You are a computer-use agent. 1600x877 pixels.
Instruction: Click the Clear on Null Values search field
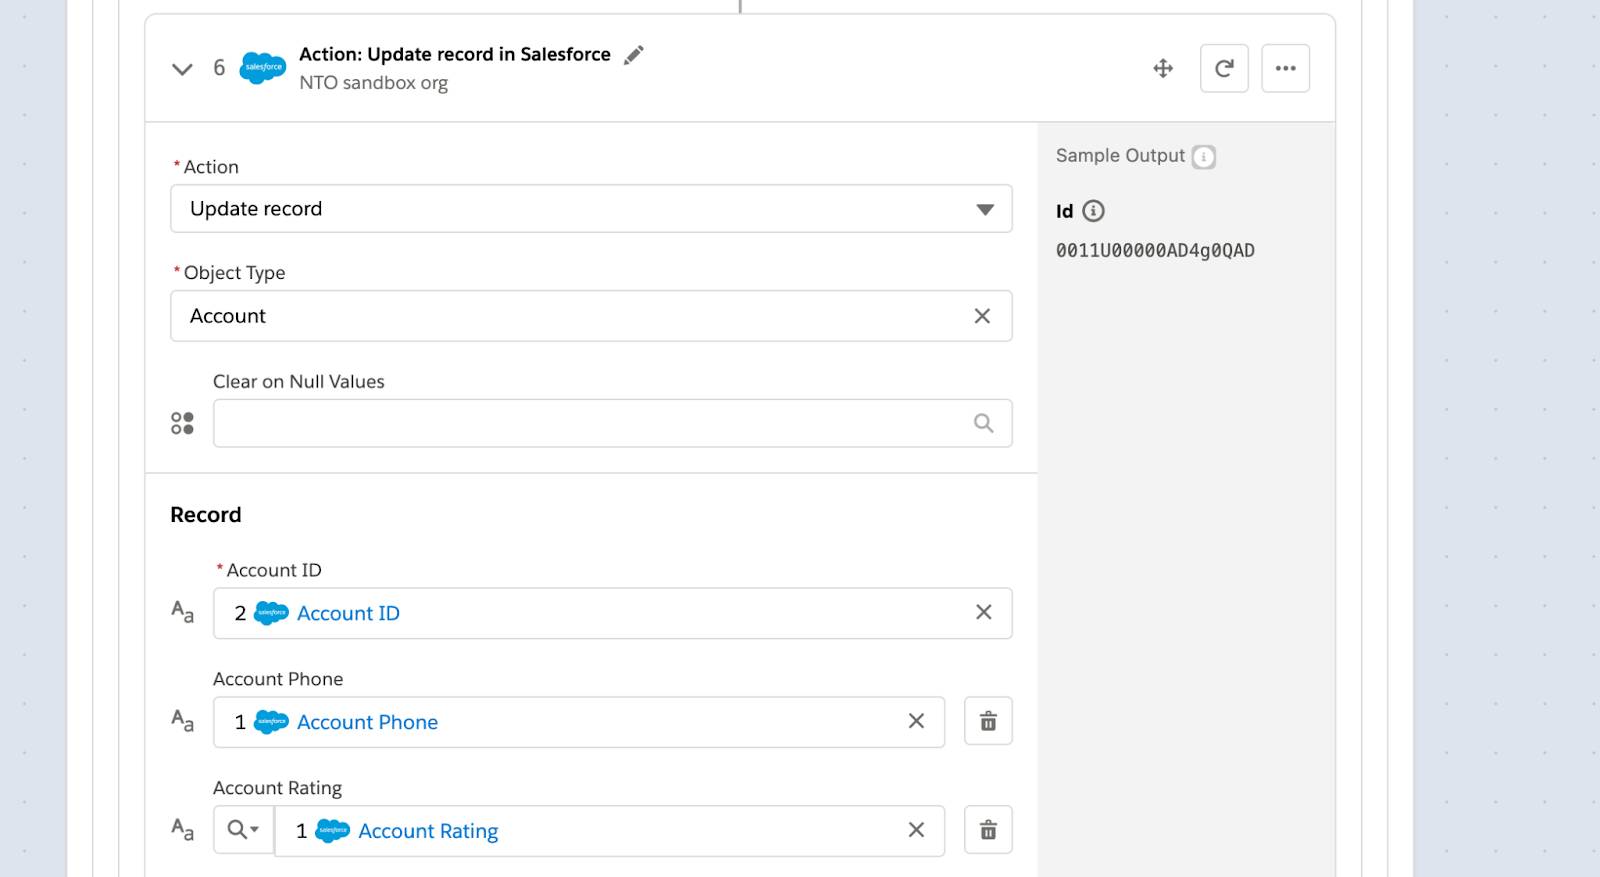612,423
